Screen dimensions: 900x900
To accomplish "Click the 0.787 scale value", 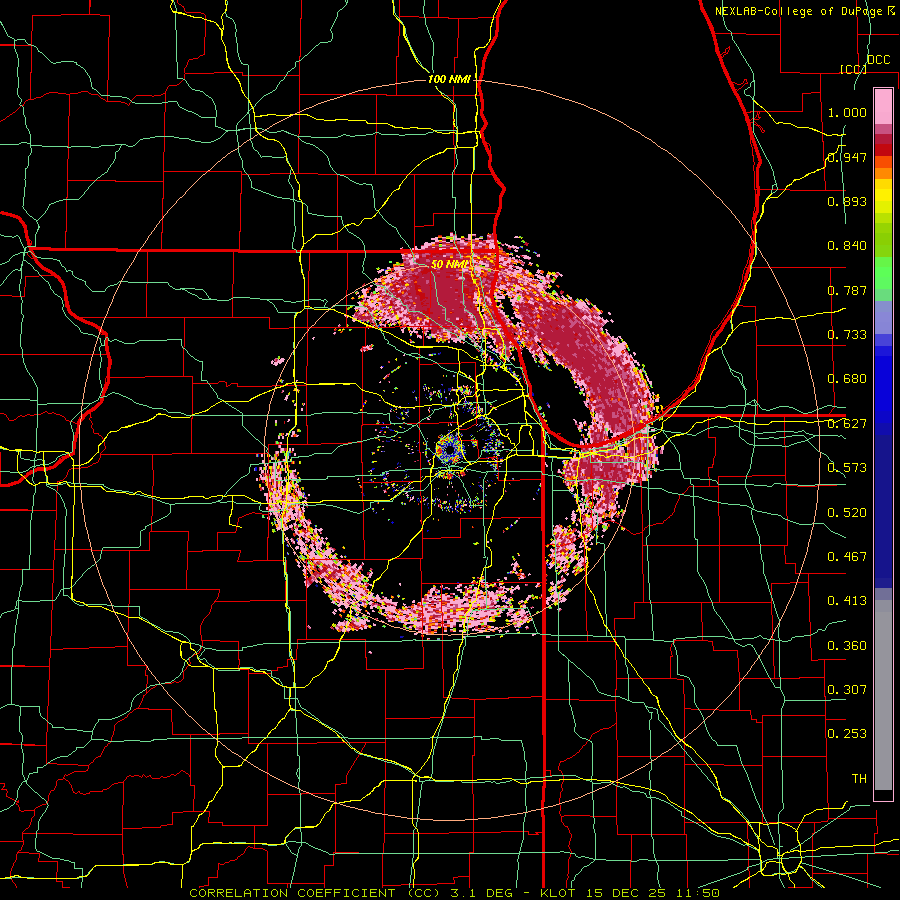I will tap(847, 290).
